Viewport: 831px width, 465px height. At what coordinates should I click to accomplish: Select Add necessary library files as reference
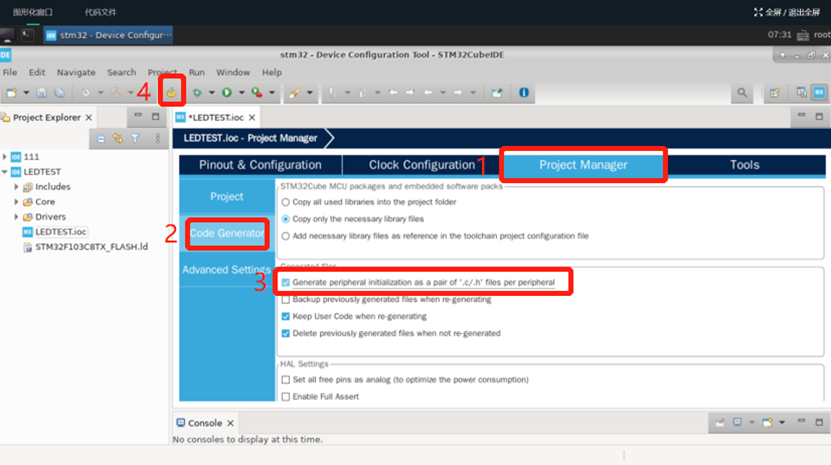[x=286, y=236]
